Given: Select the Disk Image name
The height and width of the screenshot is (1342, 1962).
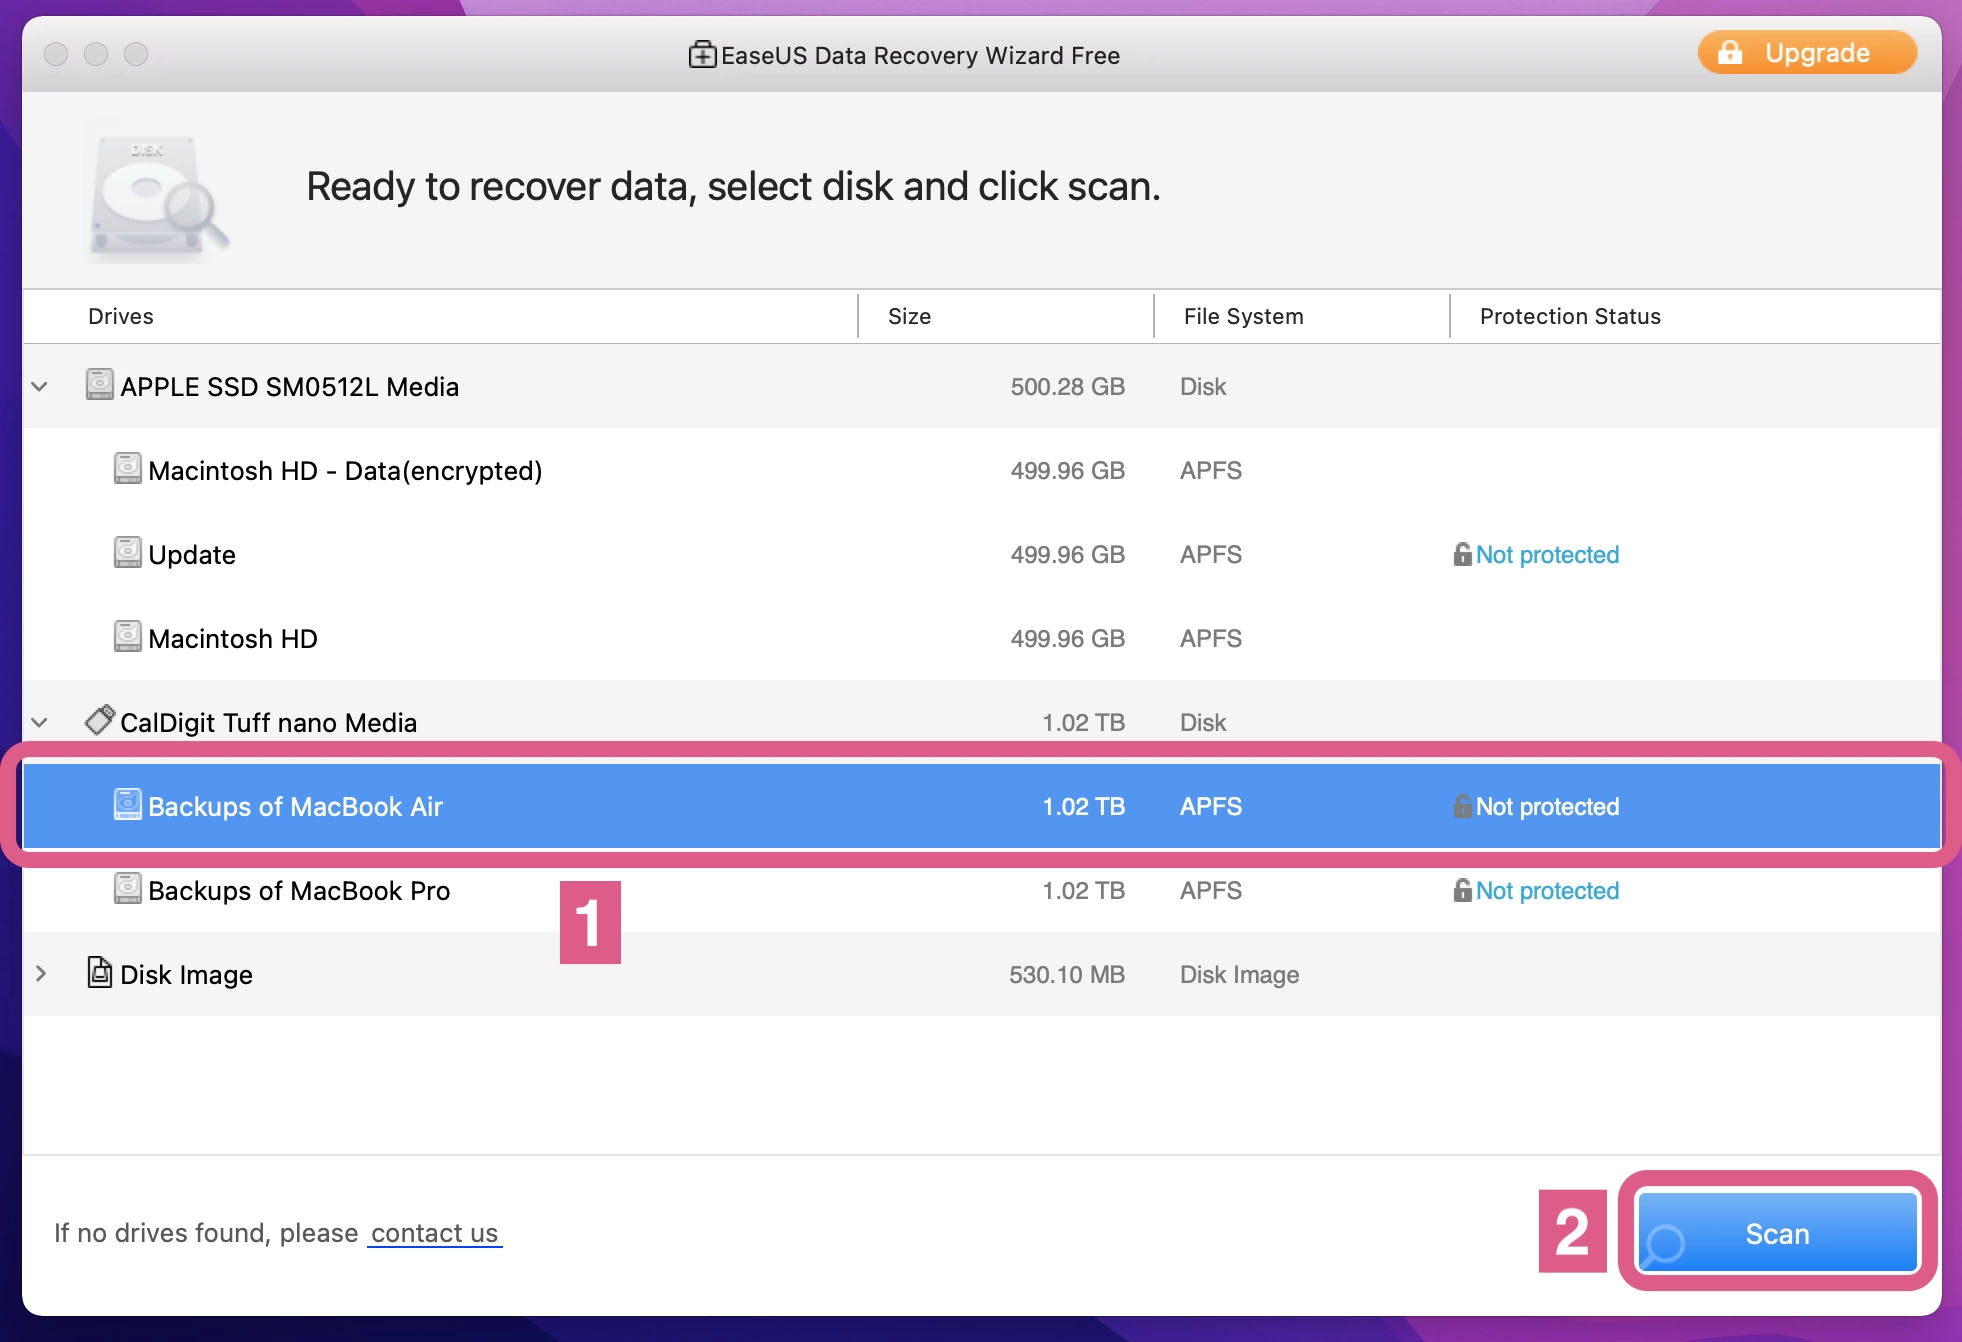Looking at the screenshot, I should (x=186, y=975).
